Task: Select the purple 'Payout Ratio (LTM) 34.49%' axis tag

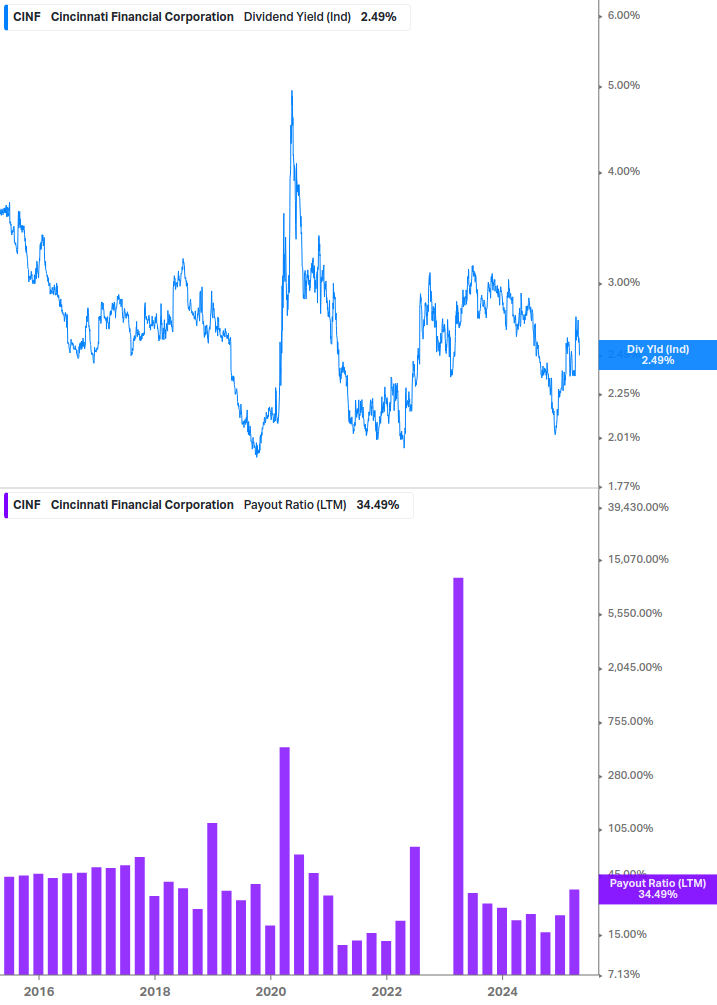Action: (658, 889)
